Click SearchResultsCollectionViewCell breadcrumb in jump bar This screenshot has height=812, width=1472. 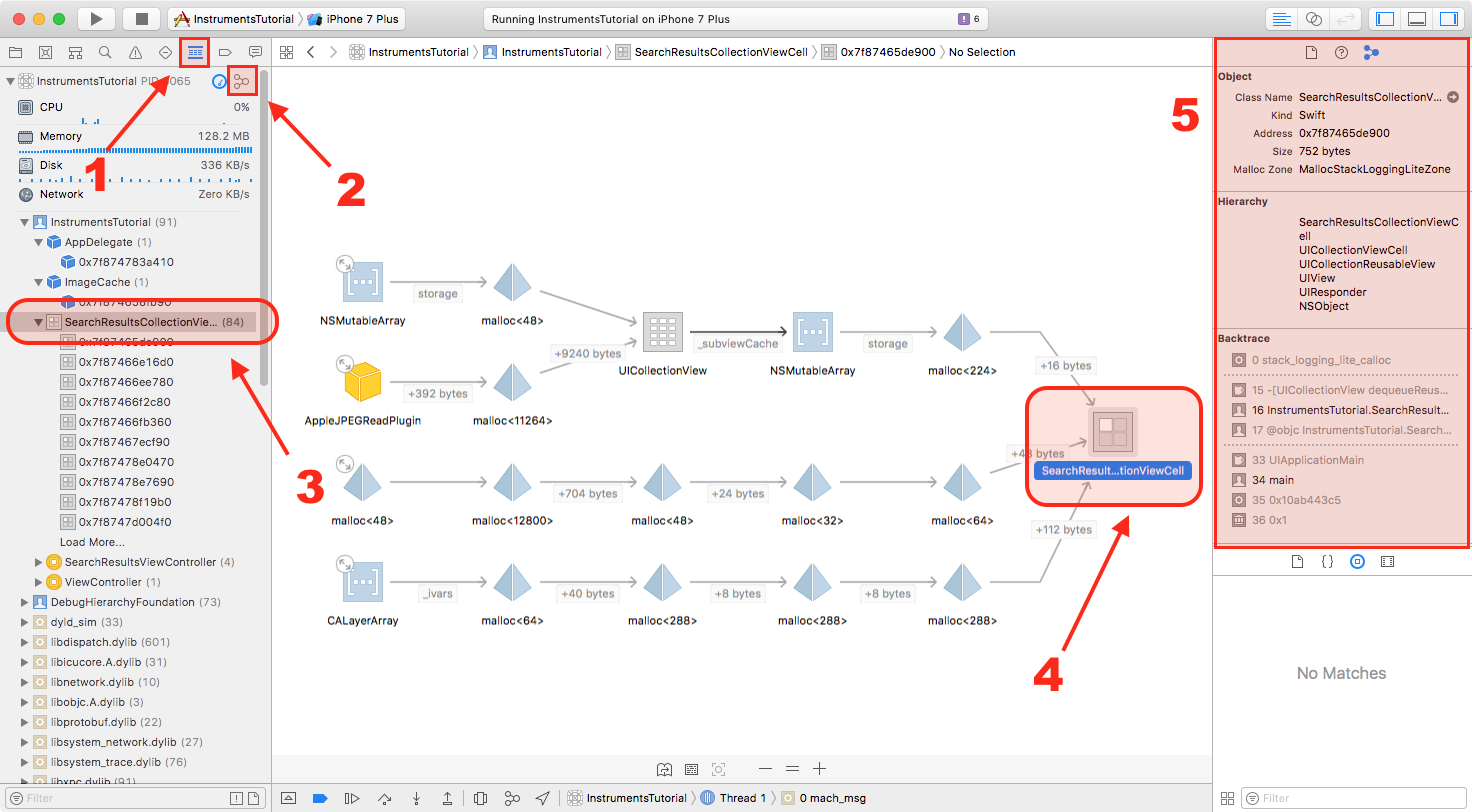coord(710,52)
